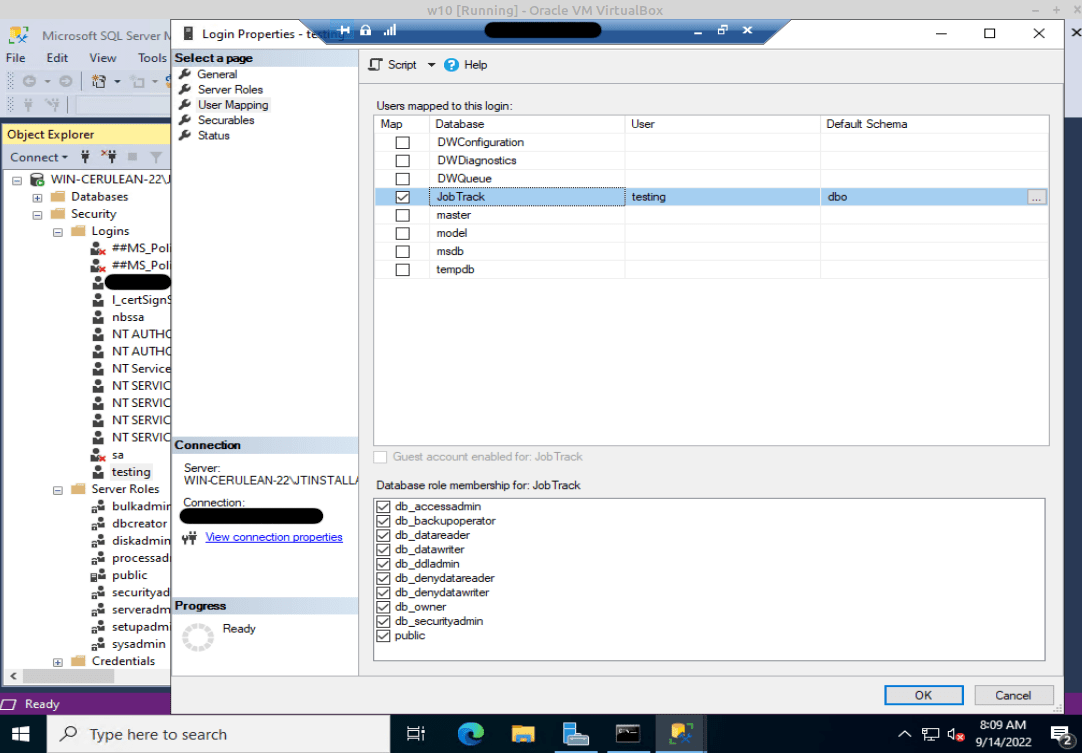The image size is (1082, 753).
Task: Uncheck the db_denydatareader role
Action: click(x=384, y=578)
